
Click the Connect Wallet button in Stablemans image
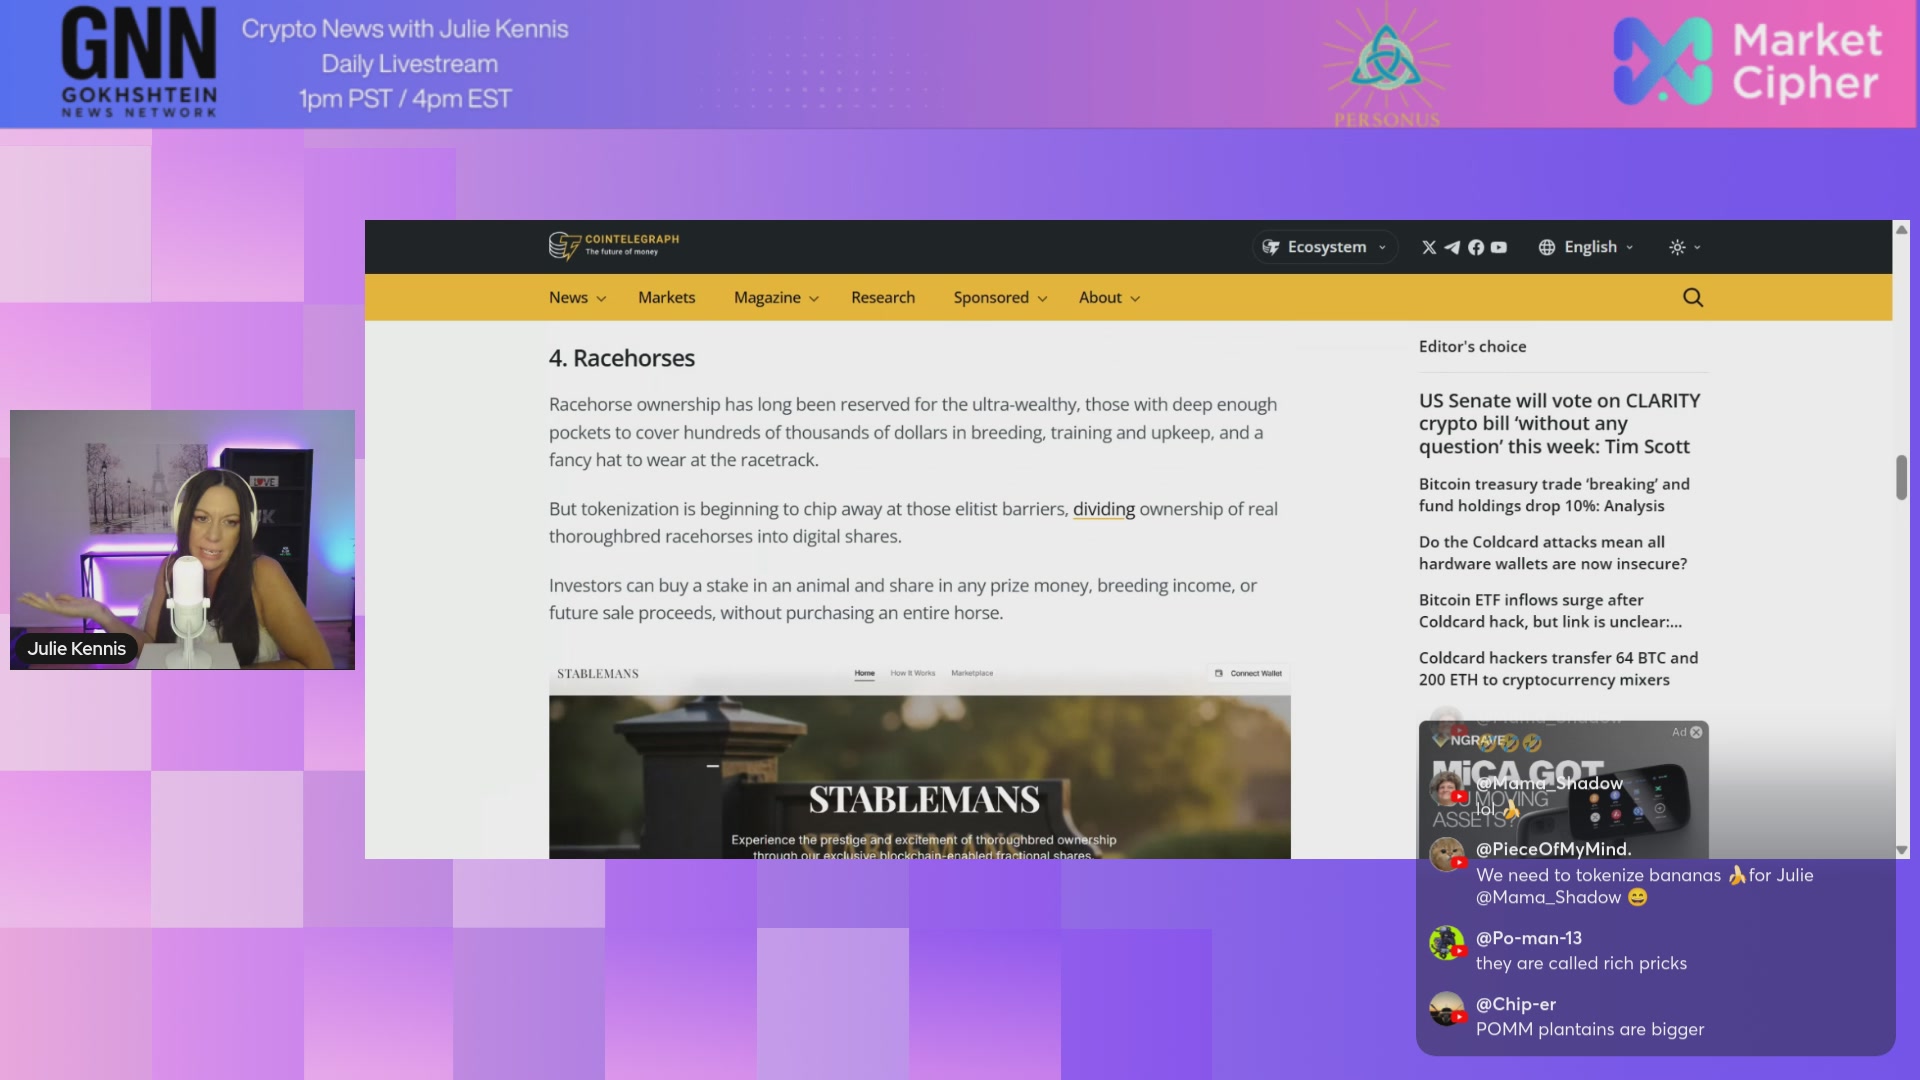pos(1248,673)
